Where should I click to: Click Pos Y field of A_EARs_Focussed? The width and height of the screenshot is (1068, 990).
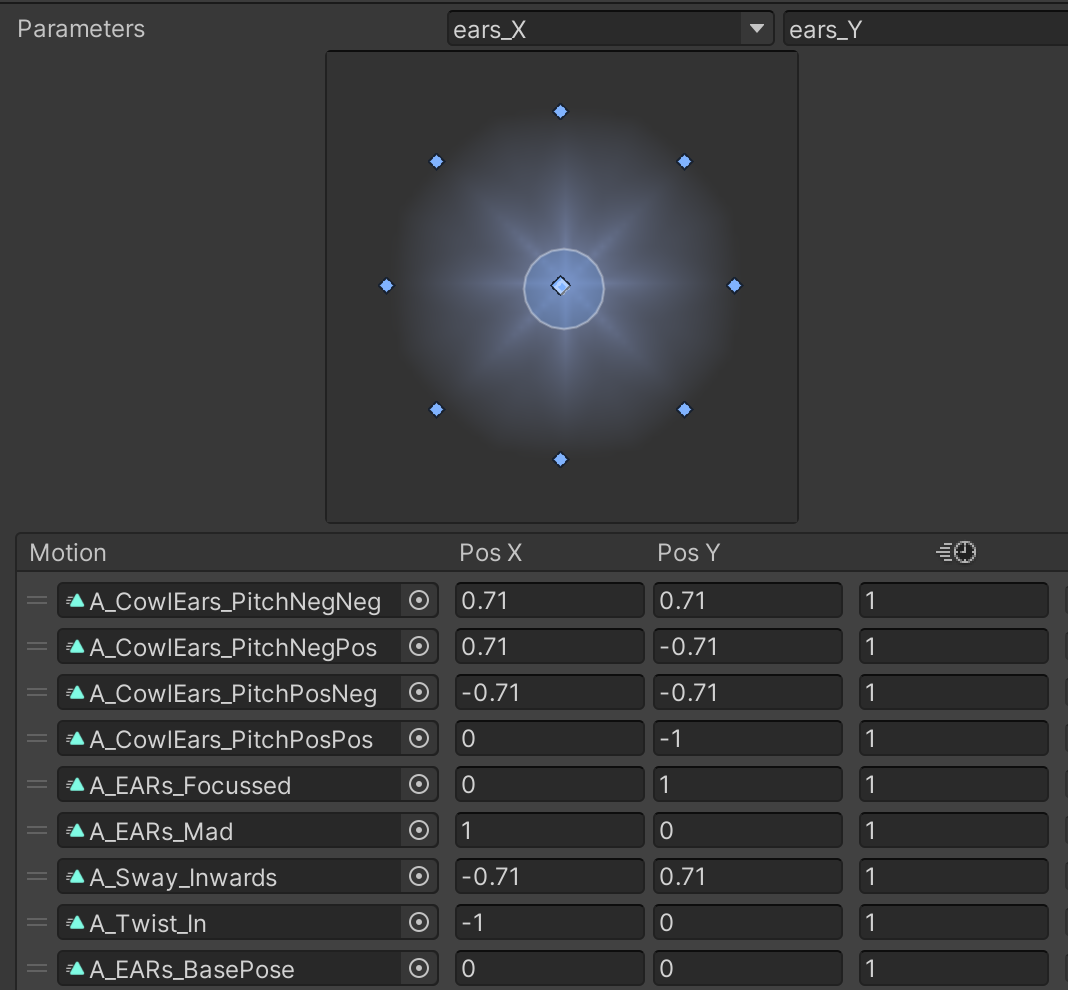747,785
